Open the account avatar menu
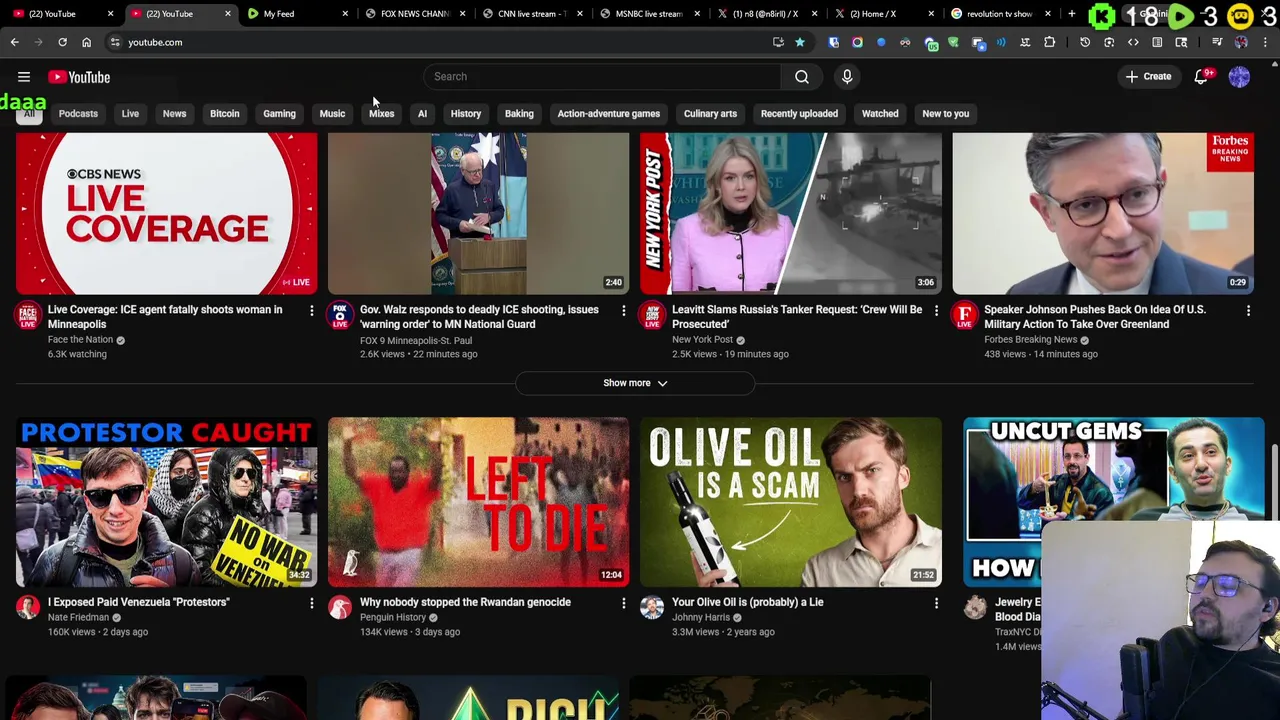Image resolution: width=1280 pixels, height=720 pixels. click(x=1239, y=77)
